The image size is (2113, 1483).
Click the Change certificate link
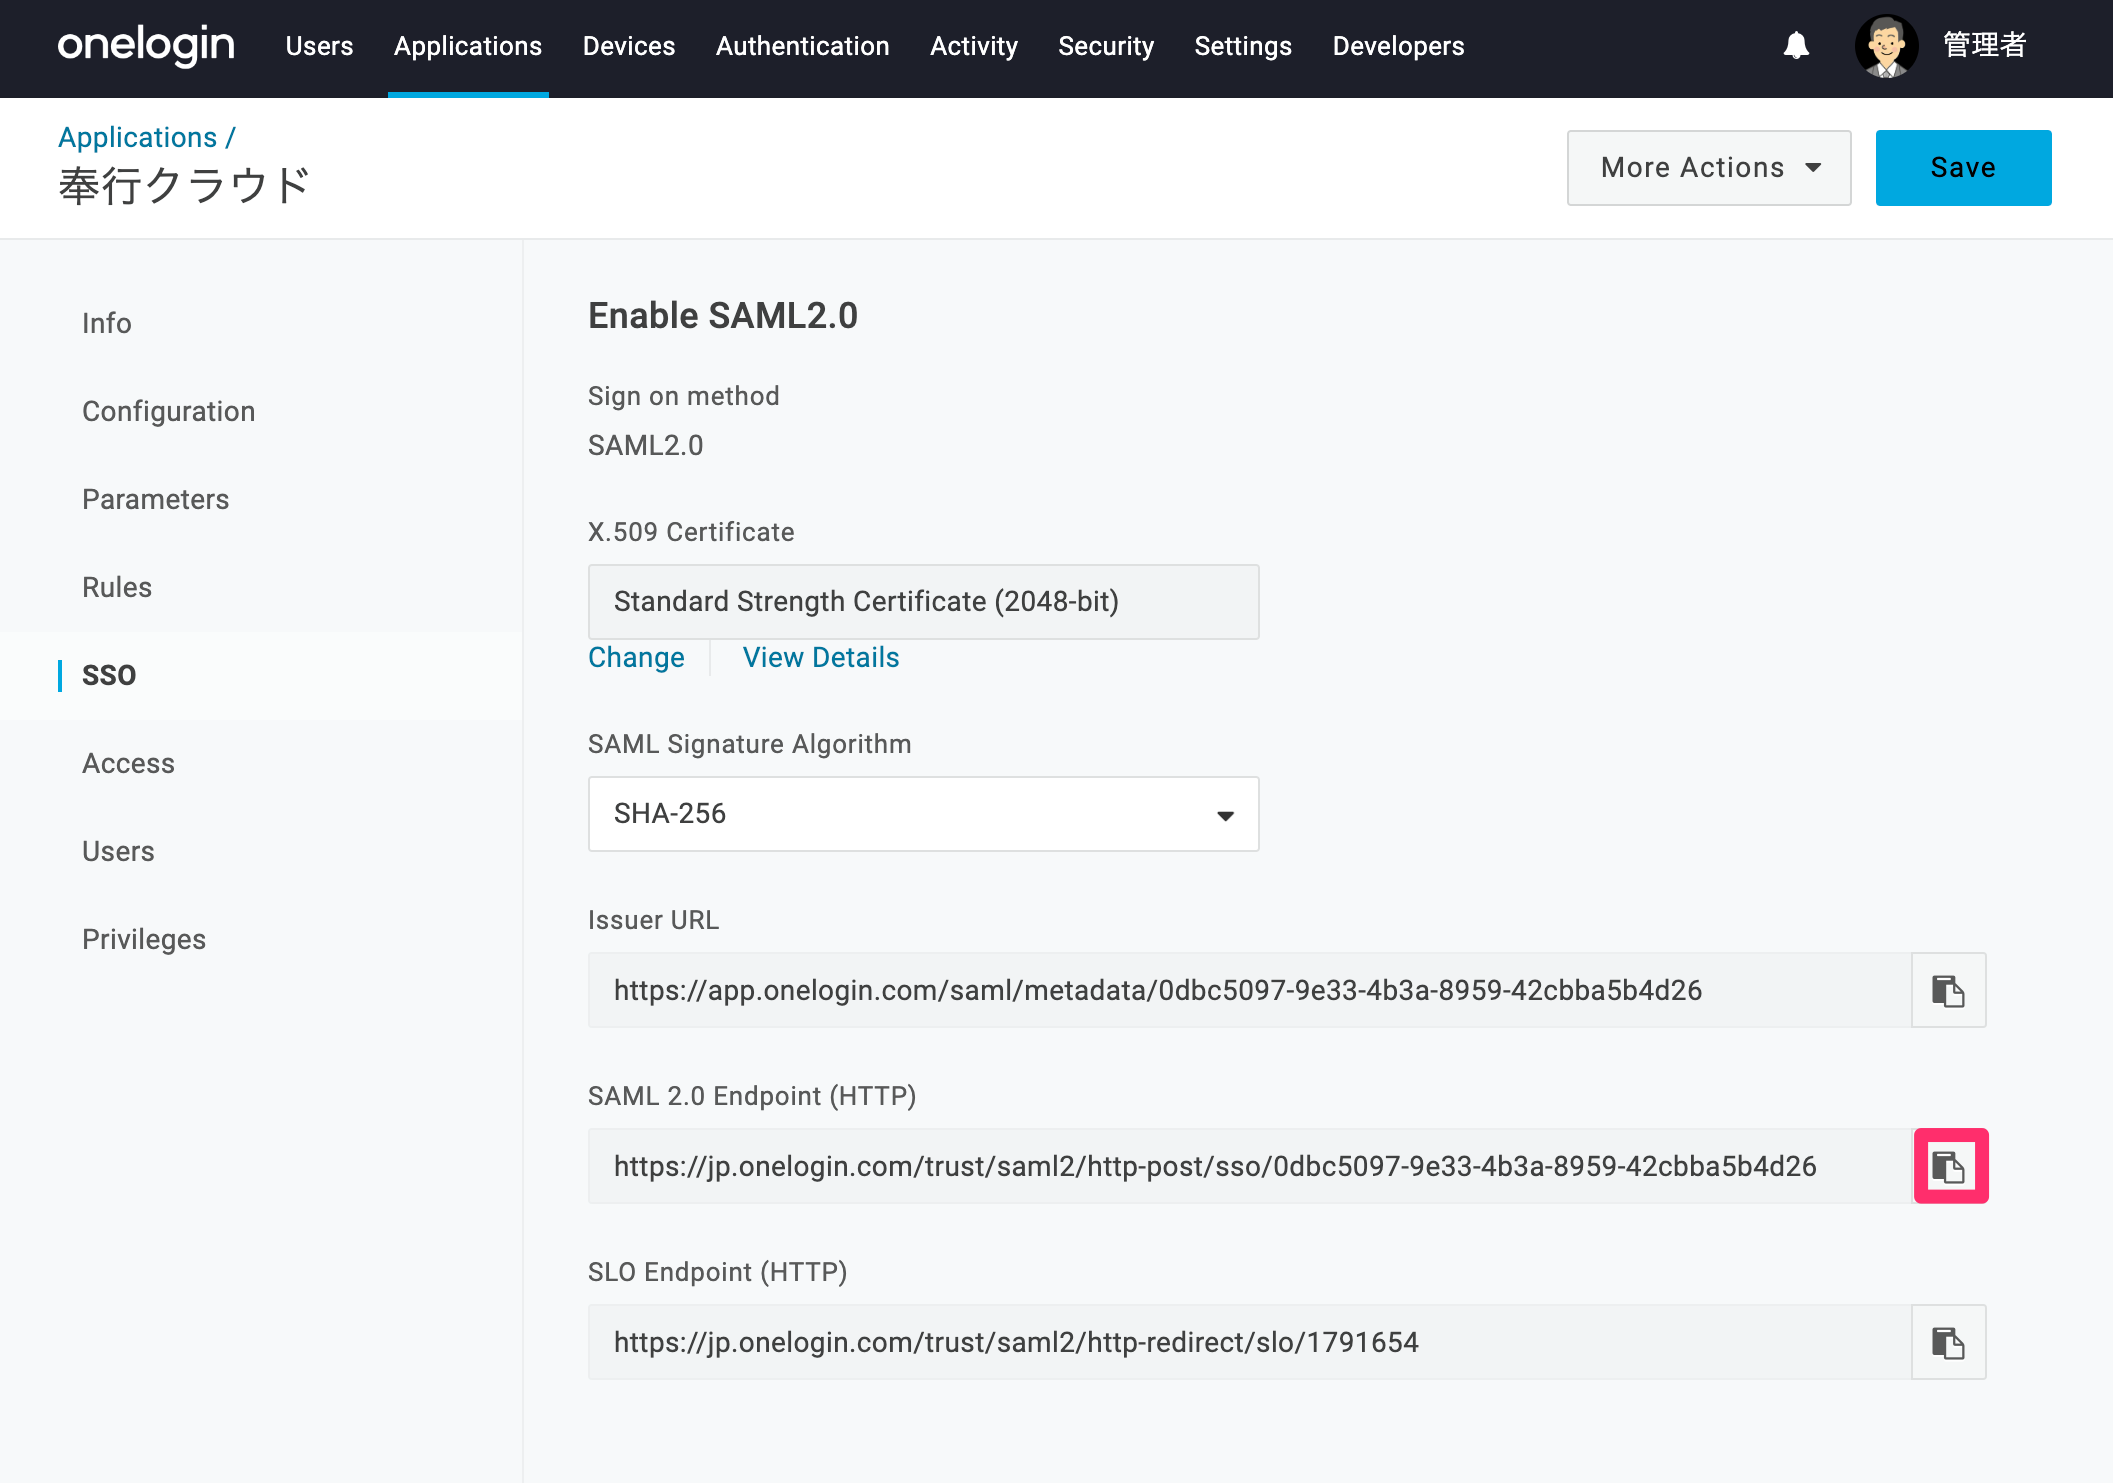(636, 657)
